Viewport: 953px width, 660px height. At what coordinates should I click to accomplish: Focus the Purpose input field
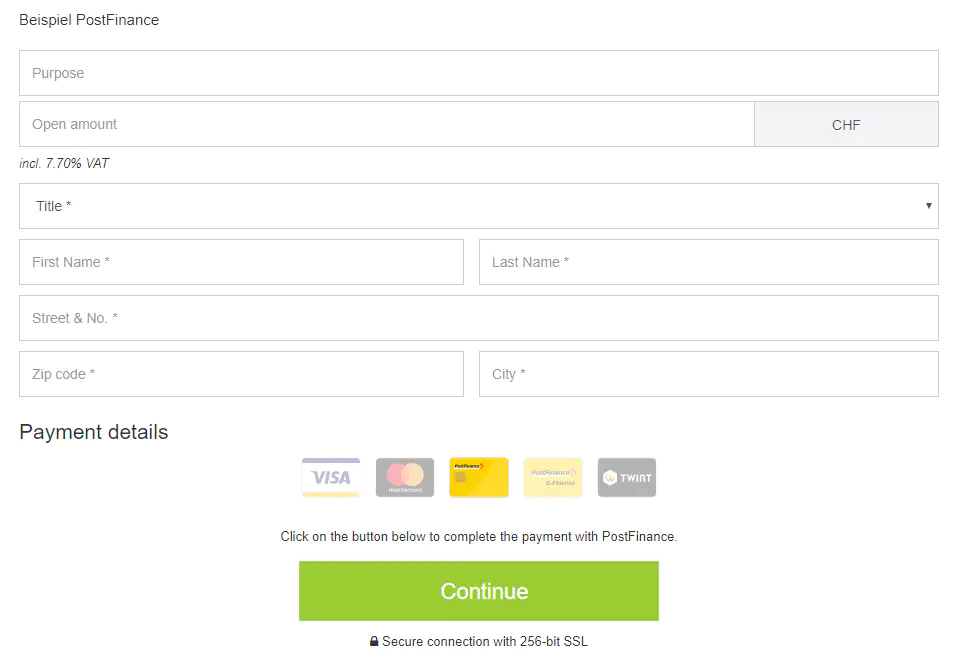tap(478, 73)
